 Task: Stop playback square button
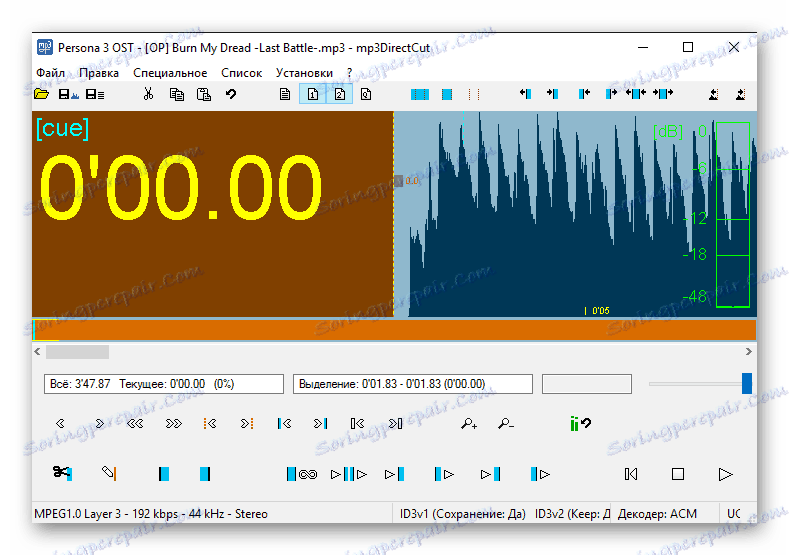[678, 474]
